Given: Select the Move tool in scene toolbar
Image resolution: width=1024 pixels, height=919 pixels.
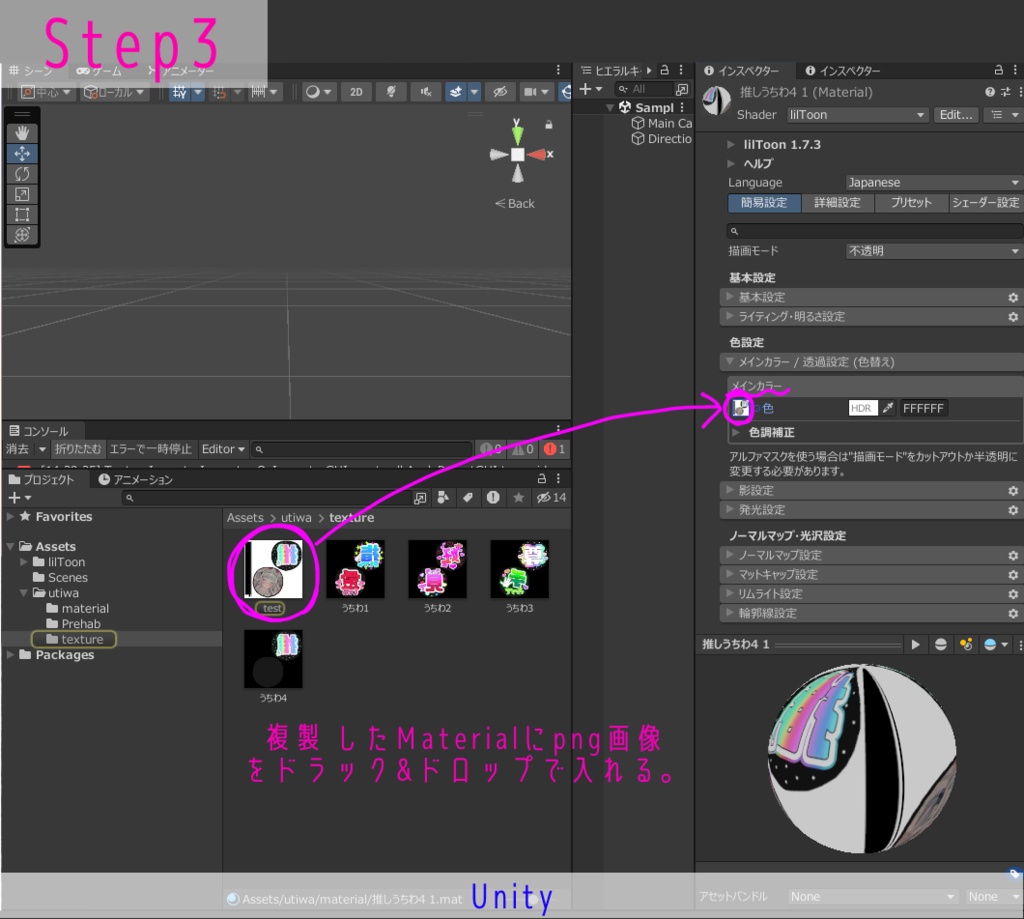Looking at the screenshot, I should click(22, 153).
